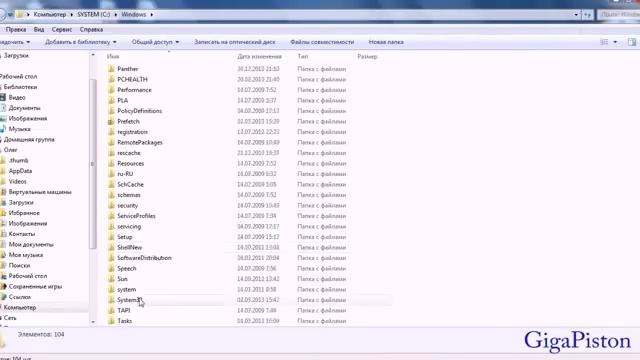This screenshot has height=360, width=640.
Task: Click the security folder icon
Action: click(111, 206)
